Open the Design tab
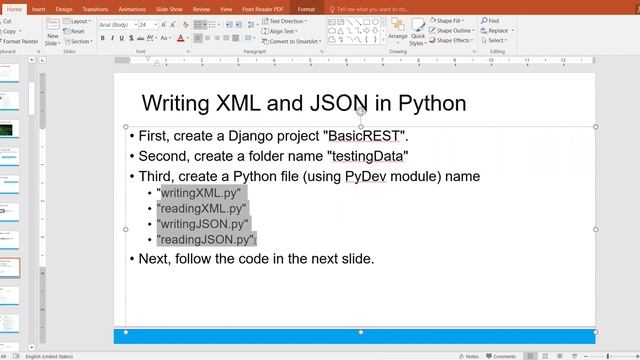Viewport: 640px width, 360px height. pyautogui.click(x=64, y=9)
